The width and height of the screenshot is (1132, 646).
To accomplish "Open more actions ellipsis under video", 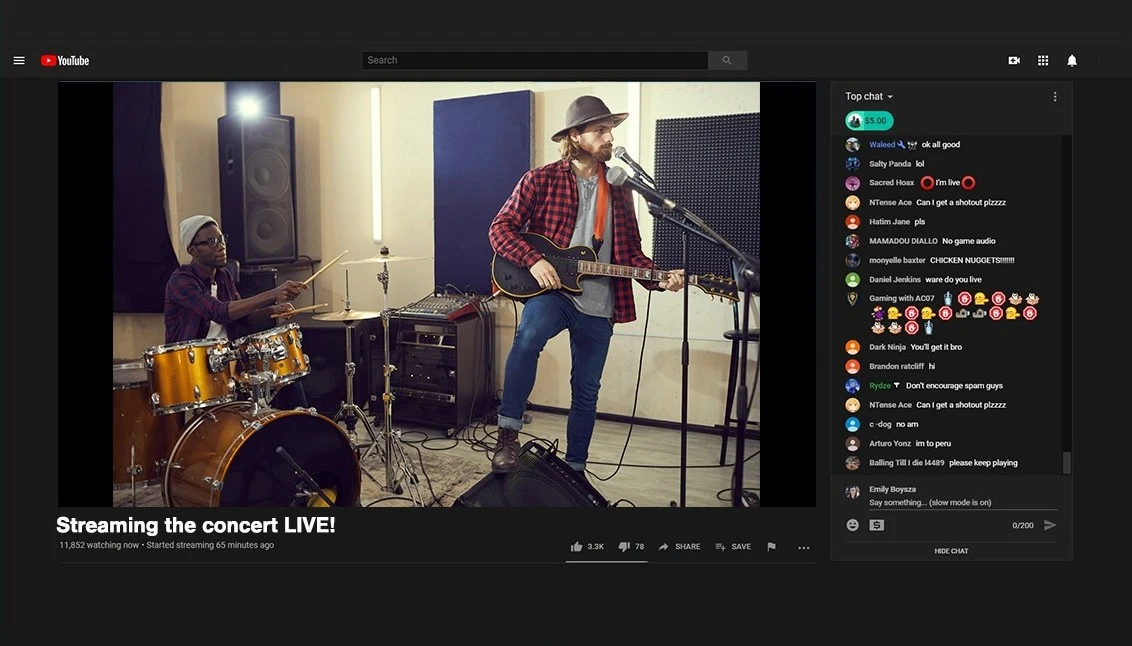I will coord(803,548).
